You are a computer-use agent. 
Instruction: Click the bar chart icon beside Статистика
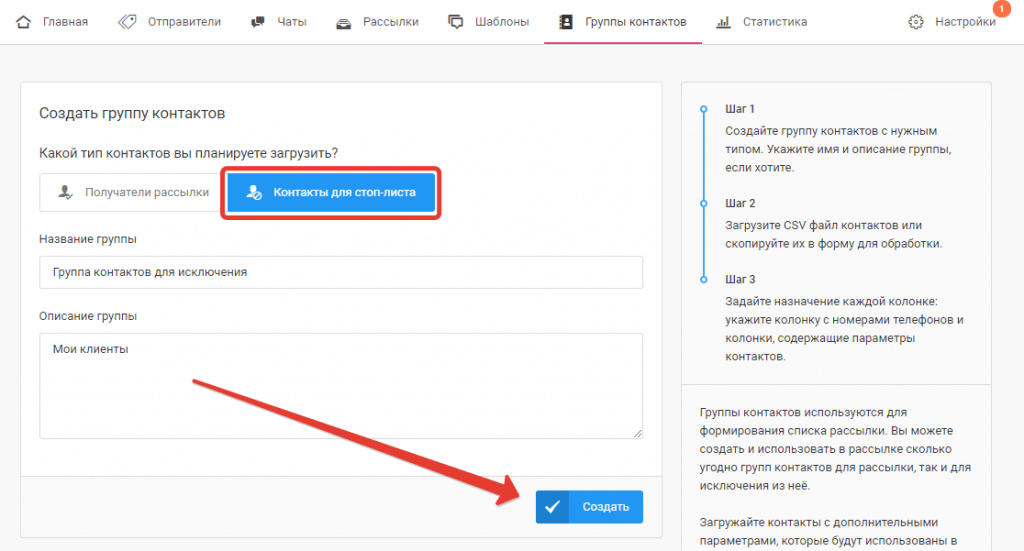pyautogui.click(x=724, y=22)
